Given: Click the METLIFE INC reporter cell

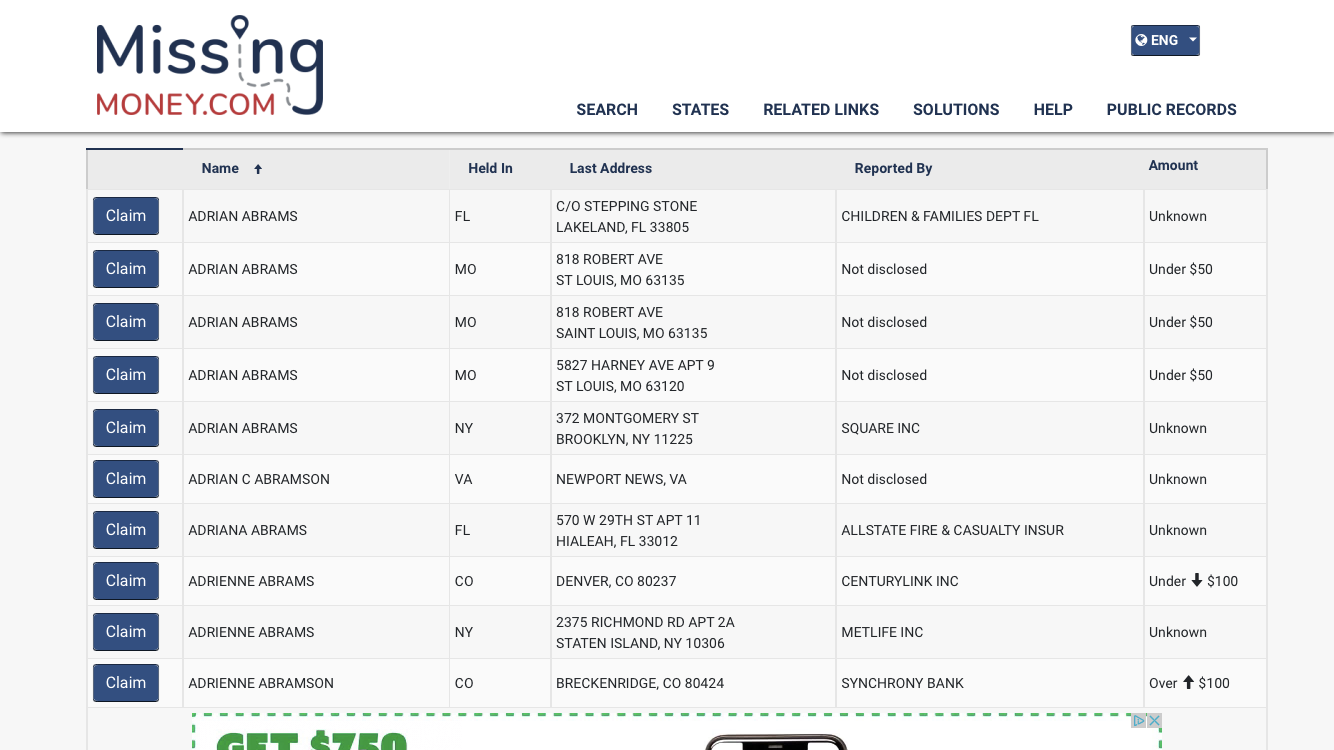Looking at the screenshot, I should pyautogui.click(x=989, y=632).
